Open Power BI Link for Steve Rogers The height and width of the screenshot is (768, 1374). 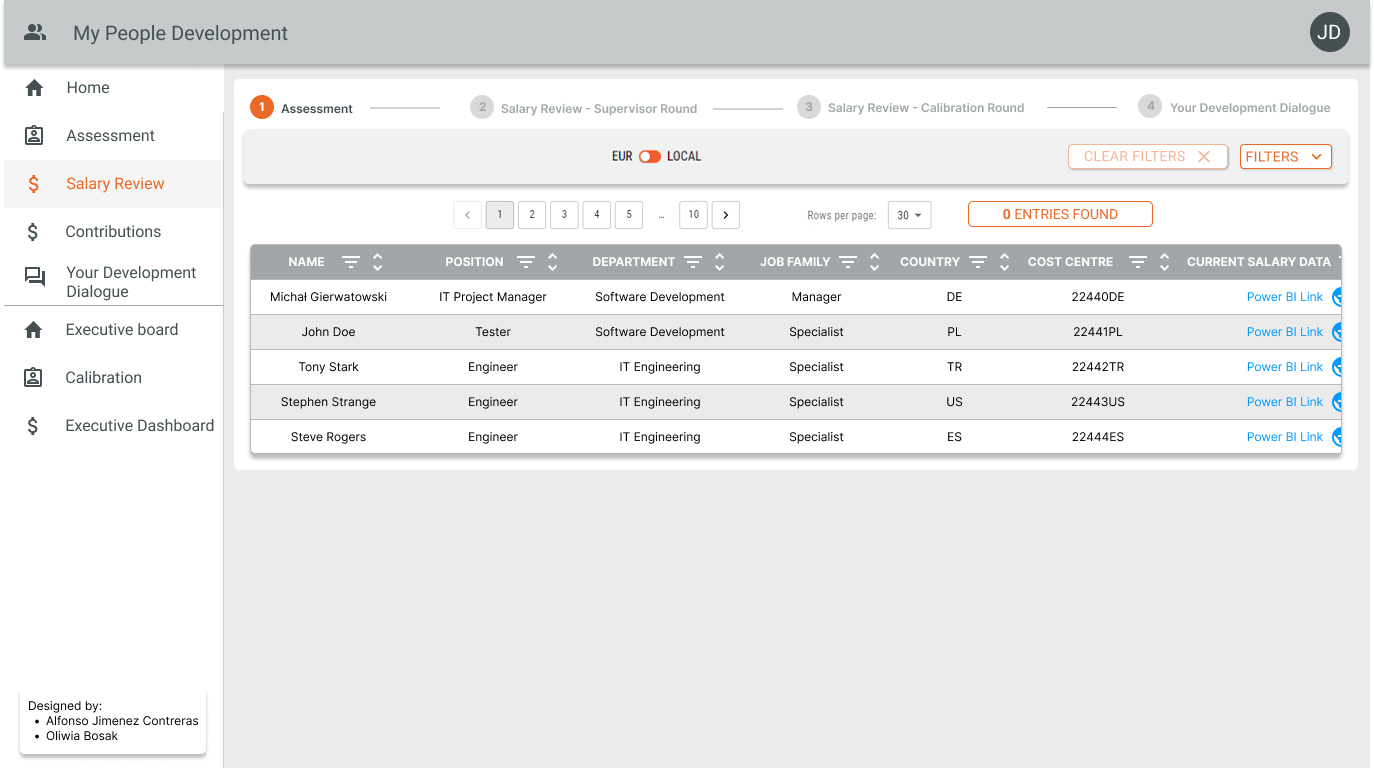(x=1285, y=437)
